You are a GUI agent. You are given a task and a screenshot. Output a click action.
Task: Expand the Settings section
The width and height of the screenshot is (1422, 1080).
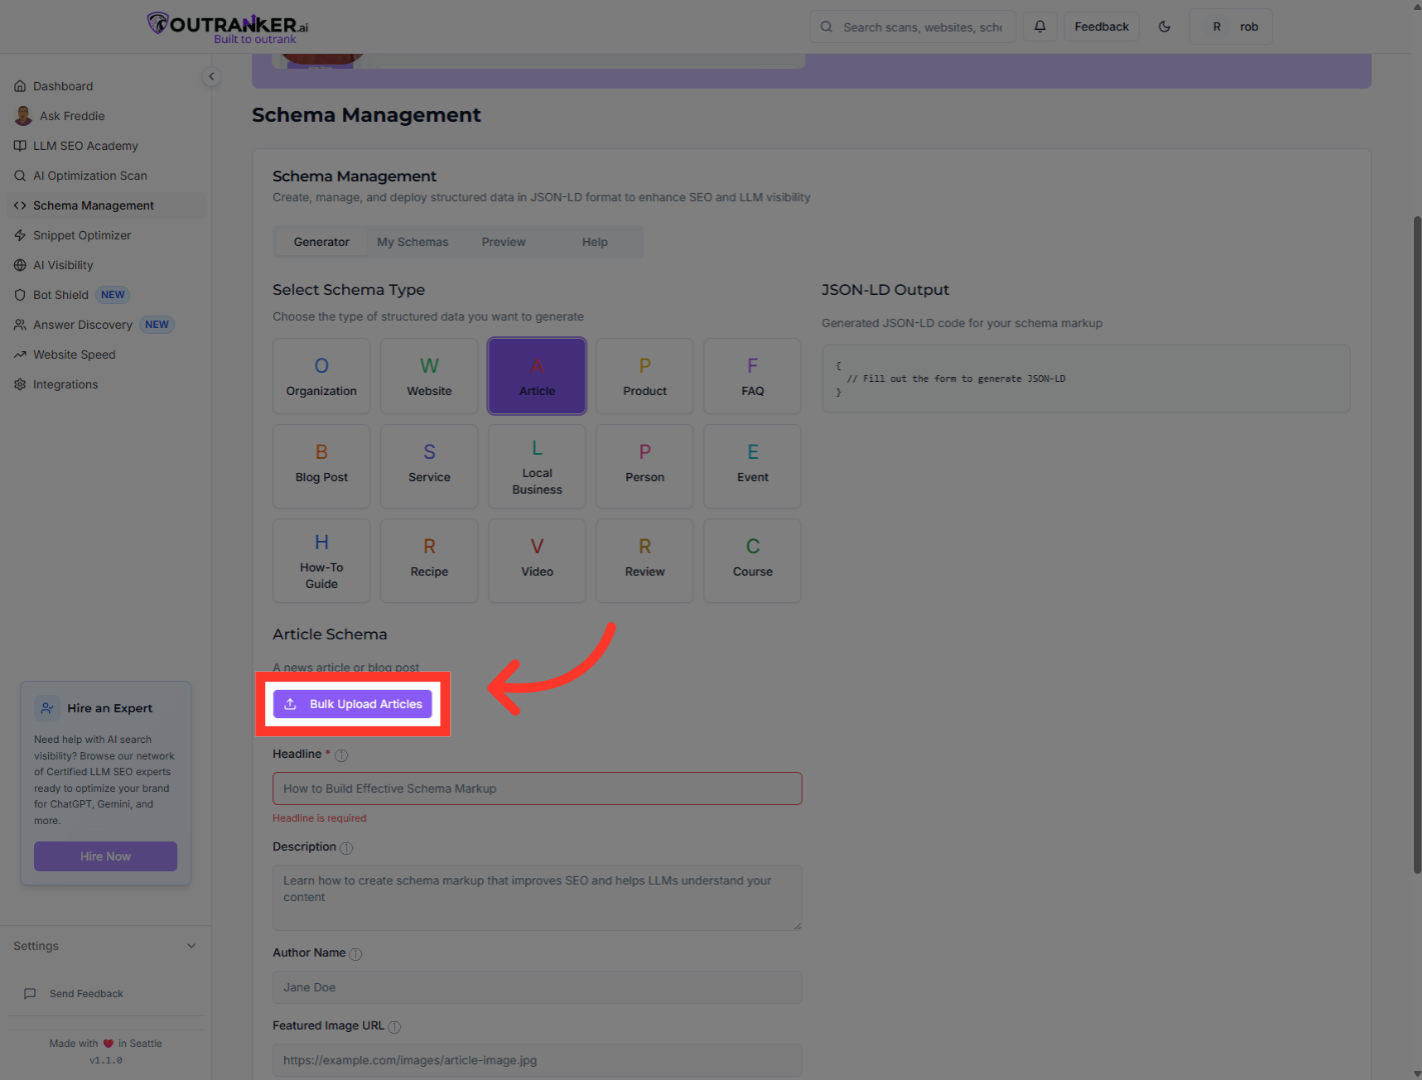pyautogui.click(x=105, y=946)
